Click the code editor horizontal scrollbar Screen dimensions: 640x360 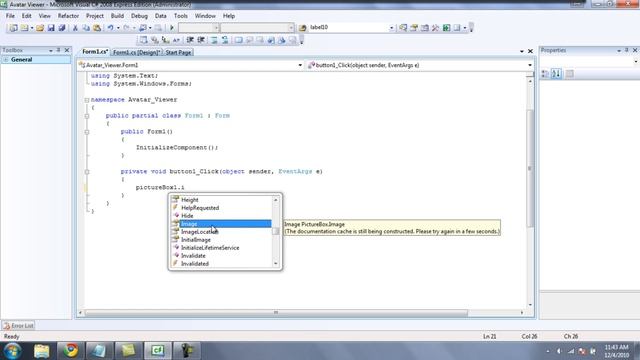276,313
